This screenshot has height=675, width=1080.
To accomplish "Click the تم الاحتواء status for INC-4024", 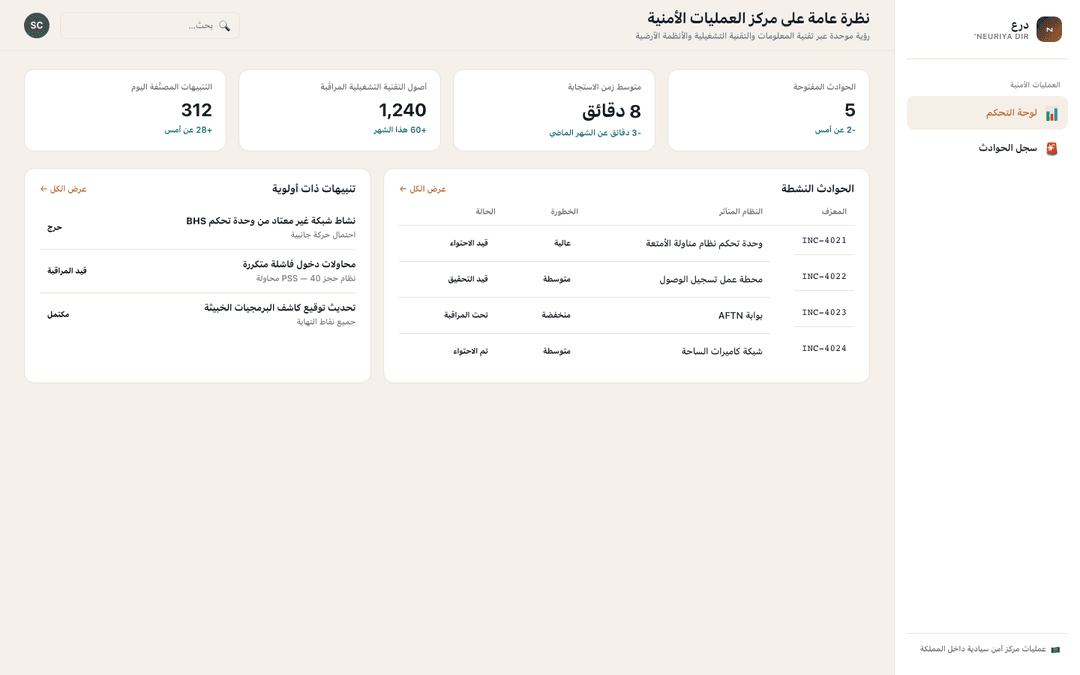I will click(x=470, y=351).
